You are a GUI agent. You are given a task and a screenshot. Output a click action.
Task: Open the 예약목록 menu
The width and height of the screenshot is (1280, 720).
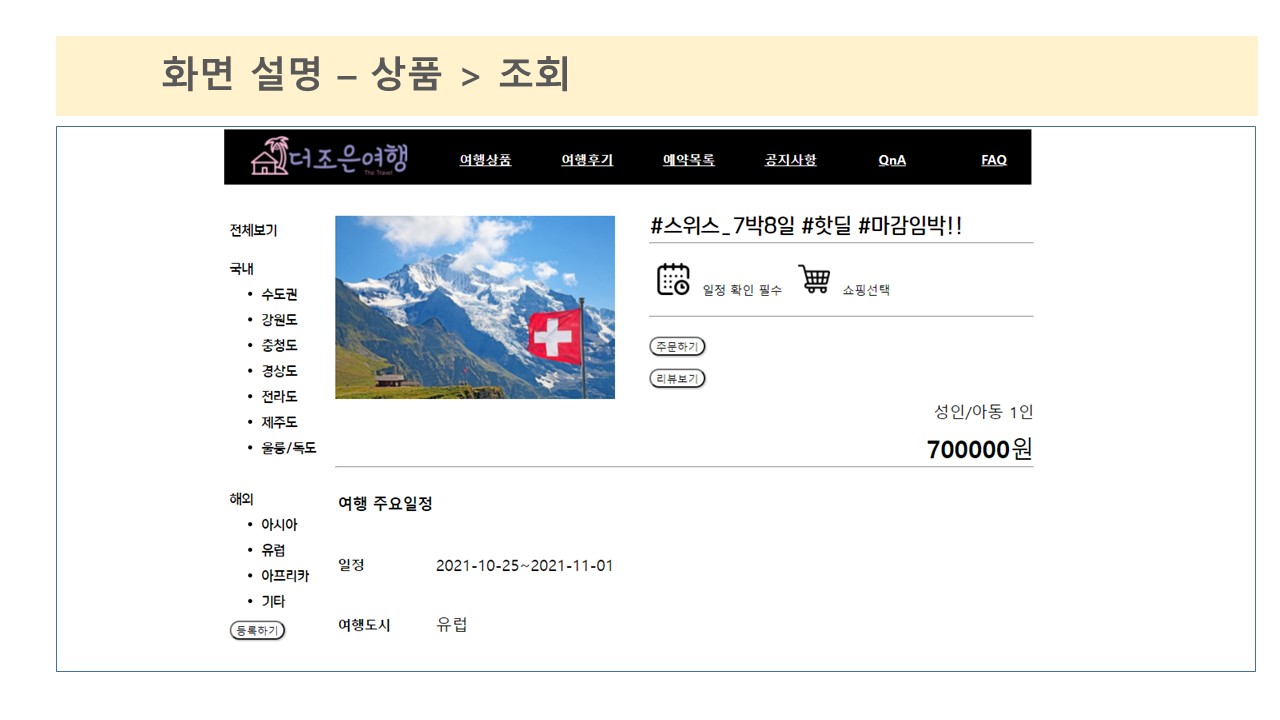689,160
